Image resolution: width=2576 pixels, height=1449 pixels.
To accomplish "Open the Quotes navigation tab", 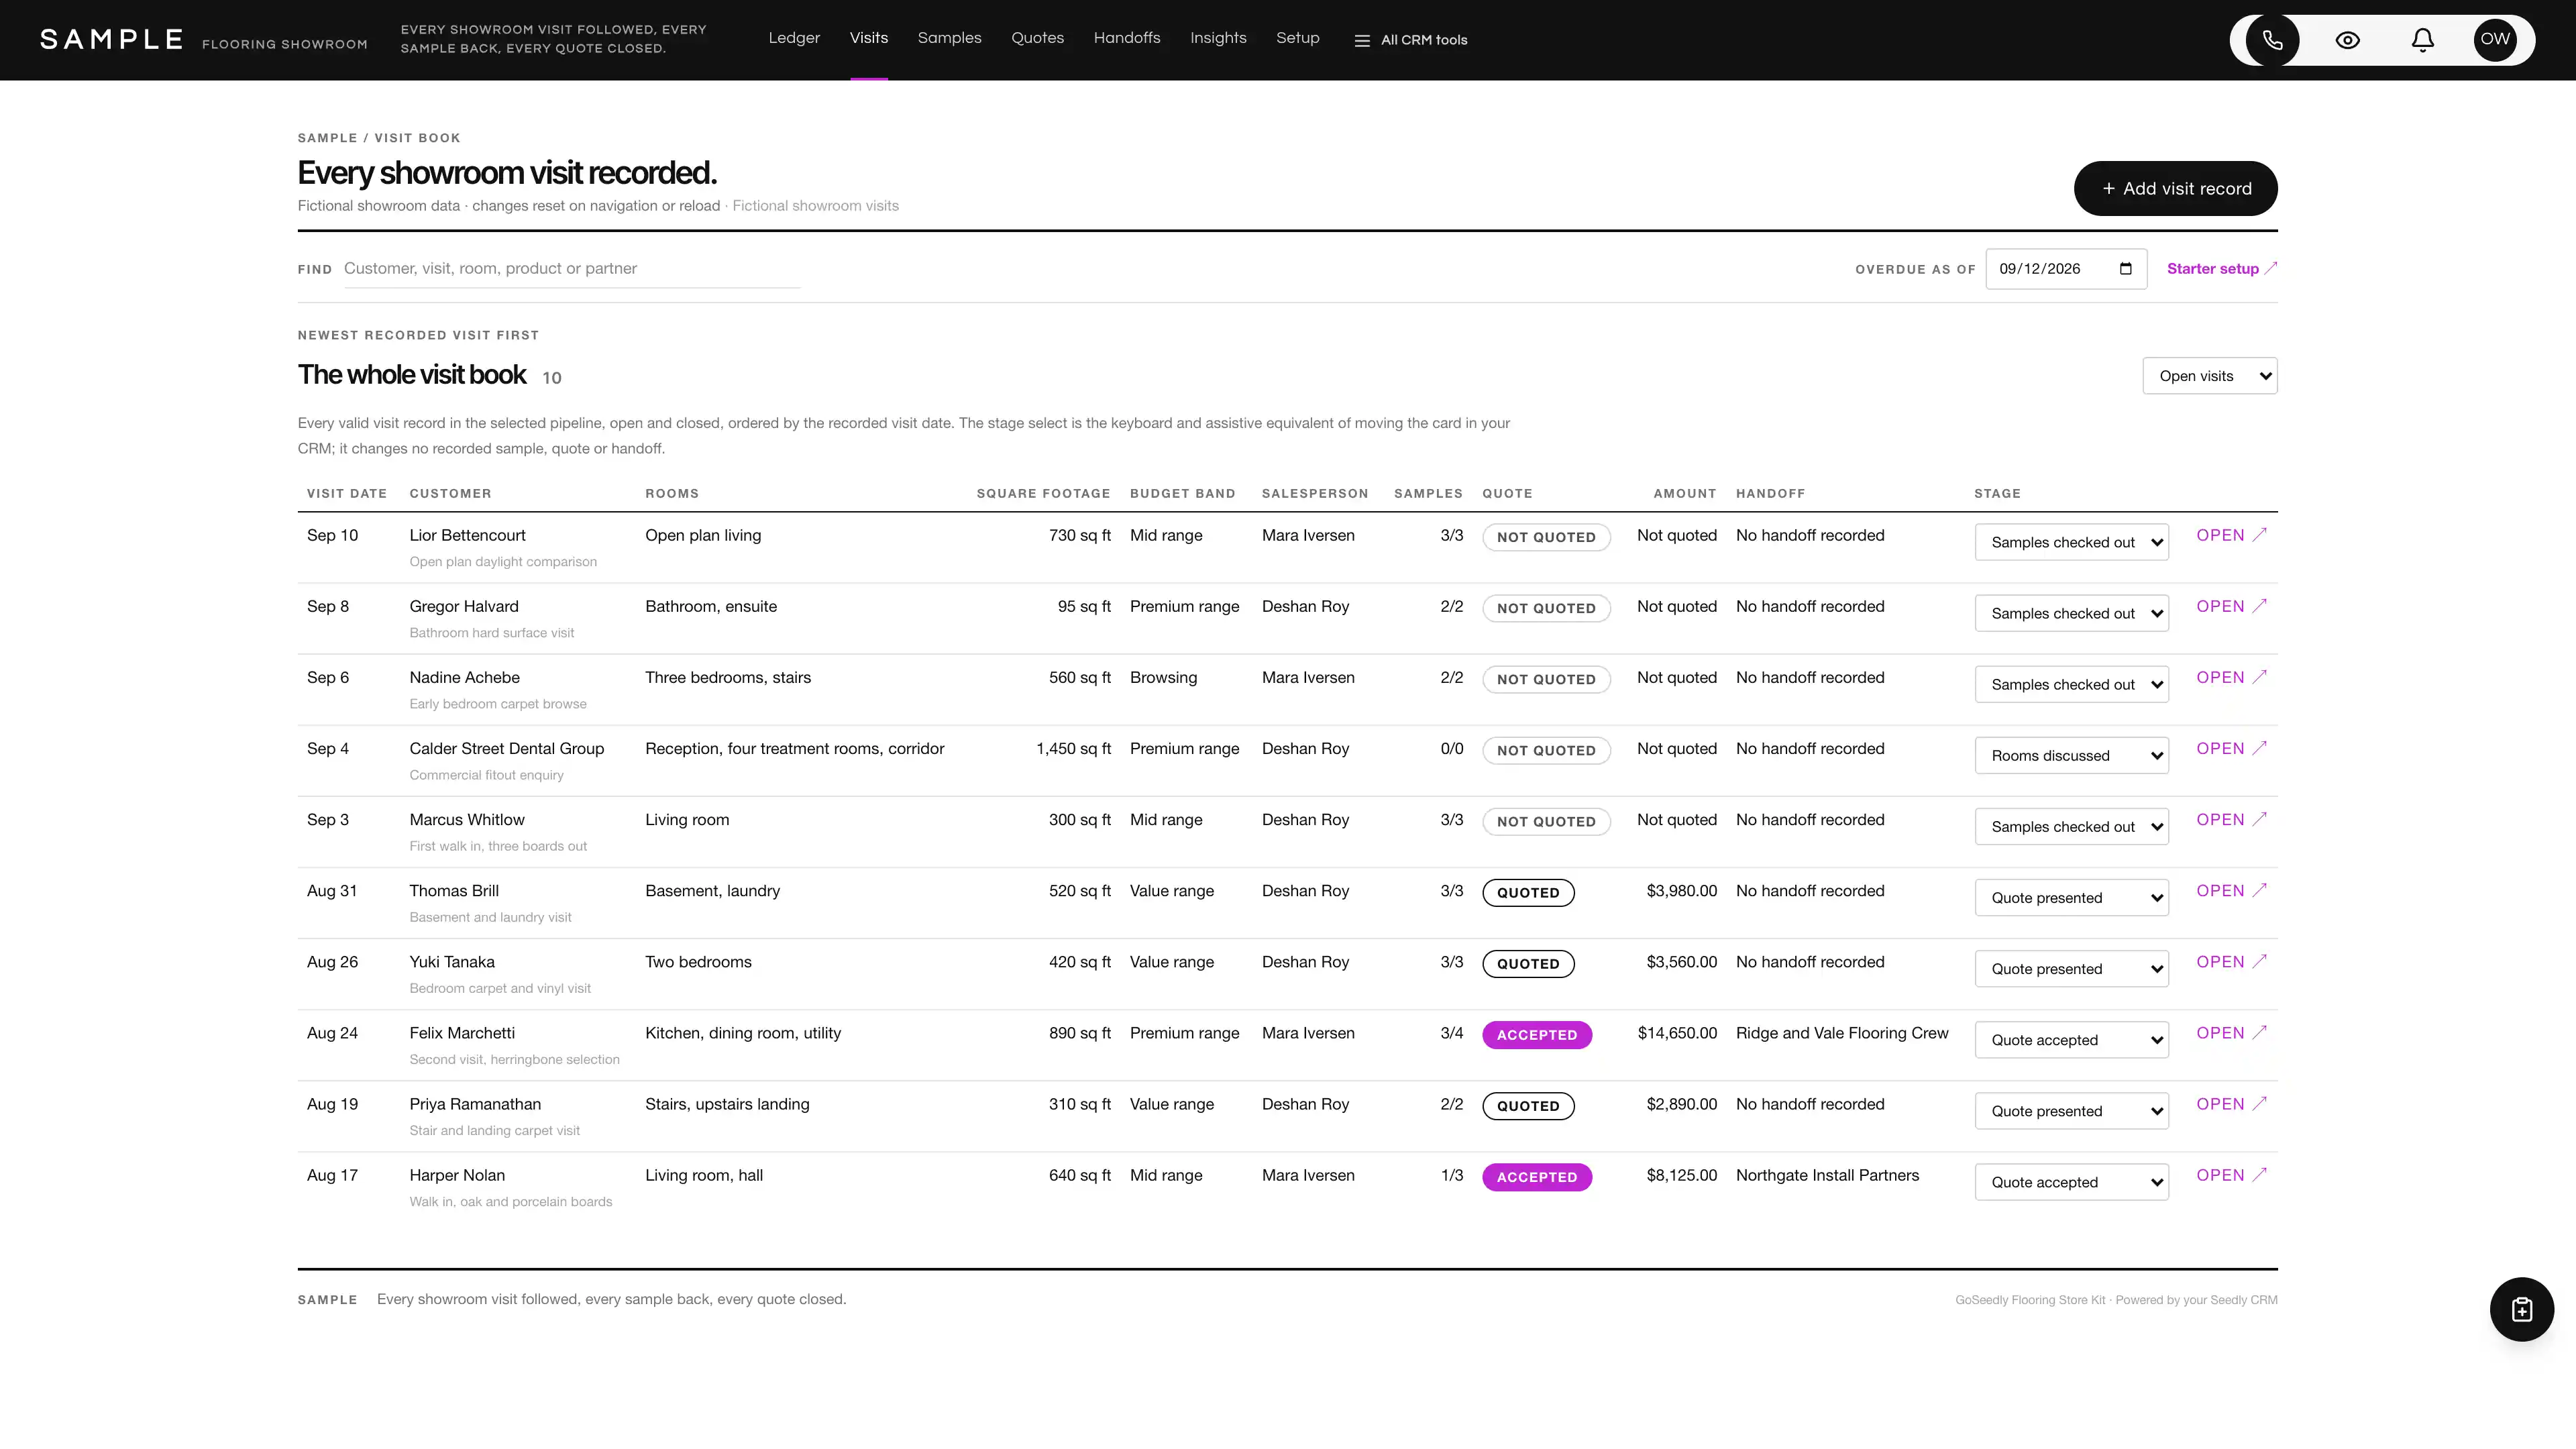I will [1037, 38].
